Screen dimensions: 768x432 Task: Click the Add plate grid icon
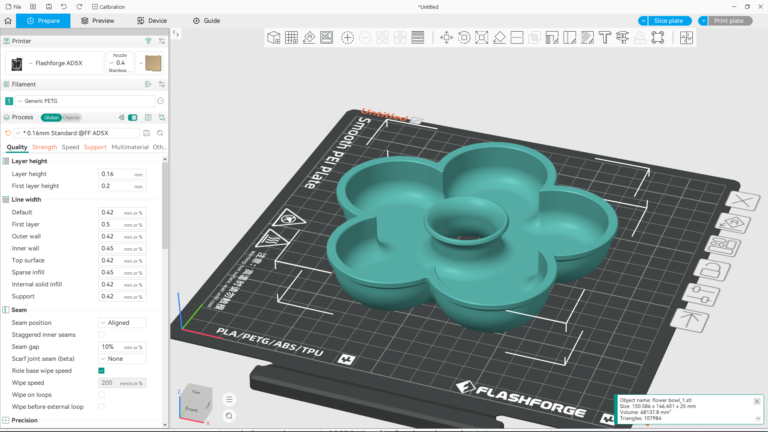(x=291, y=37)
